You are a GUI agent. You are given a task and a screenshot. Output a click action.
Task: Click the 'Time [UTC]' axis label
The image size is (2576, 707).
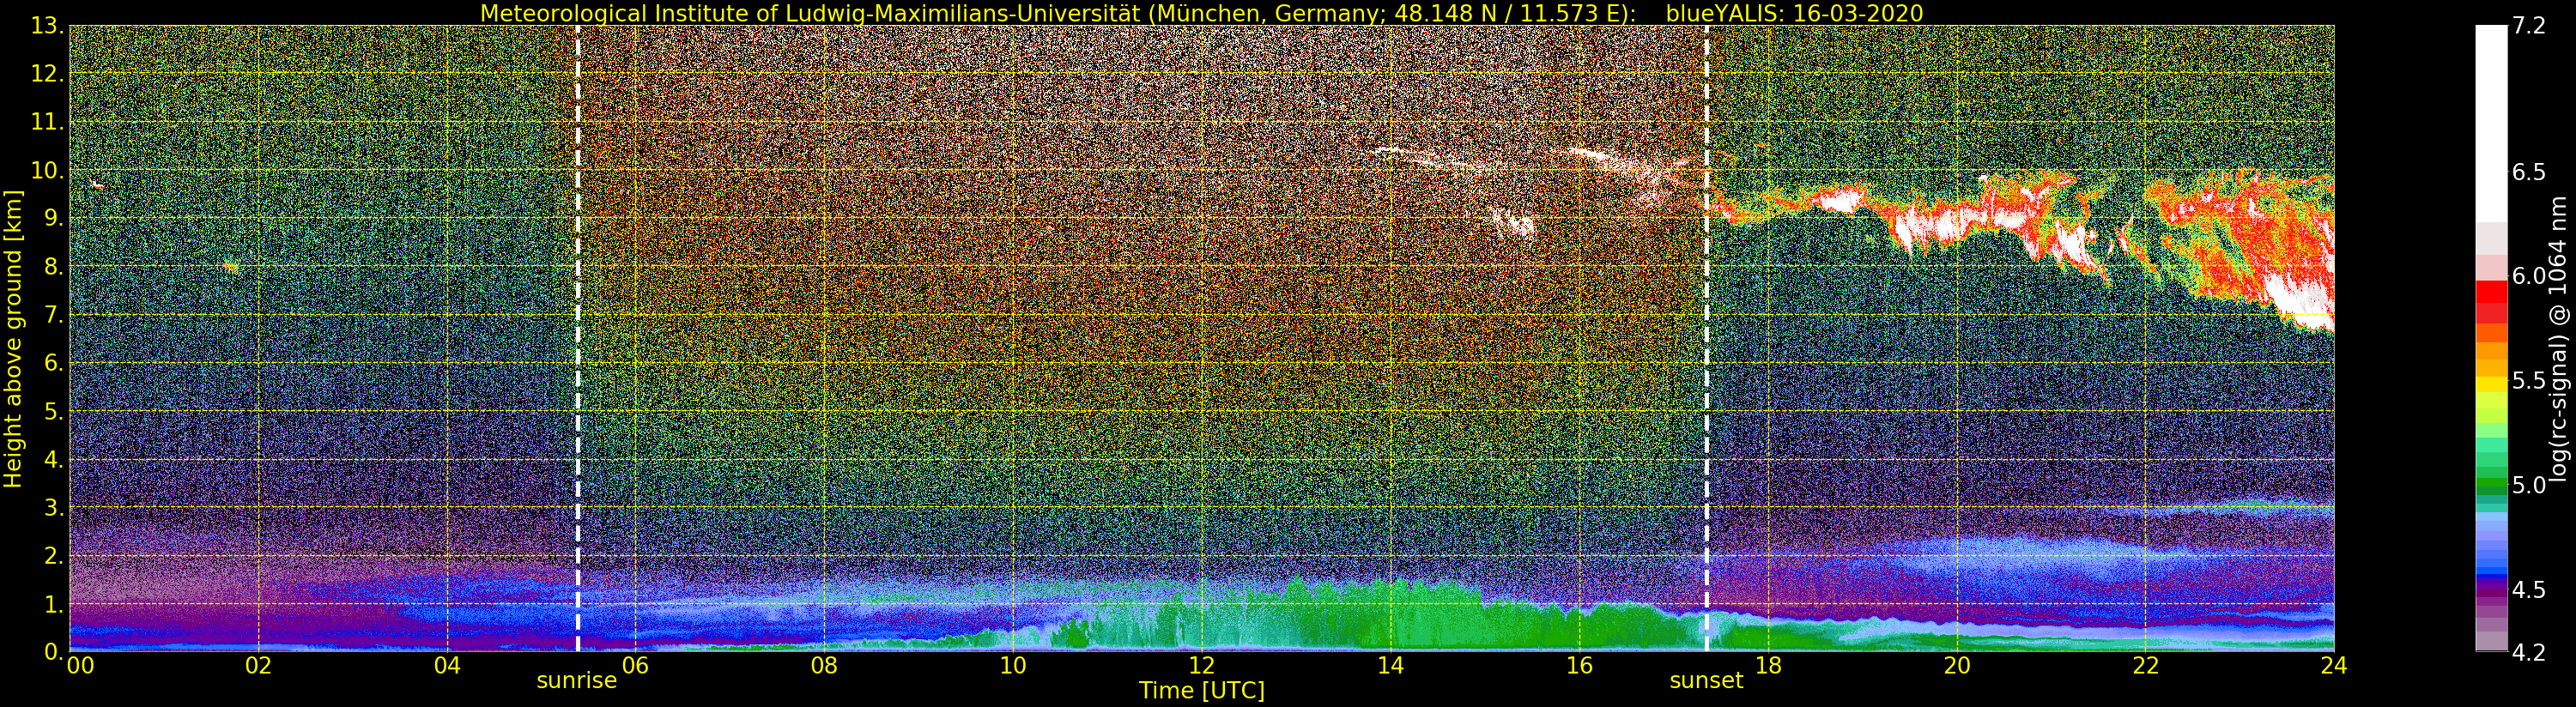[x=1202, y=691]
